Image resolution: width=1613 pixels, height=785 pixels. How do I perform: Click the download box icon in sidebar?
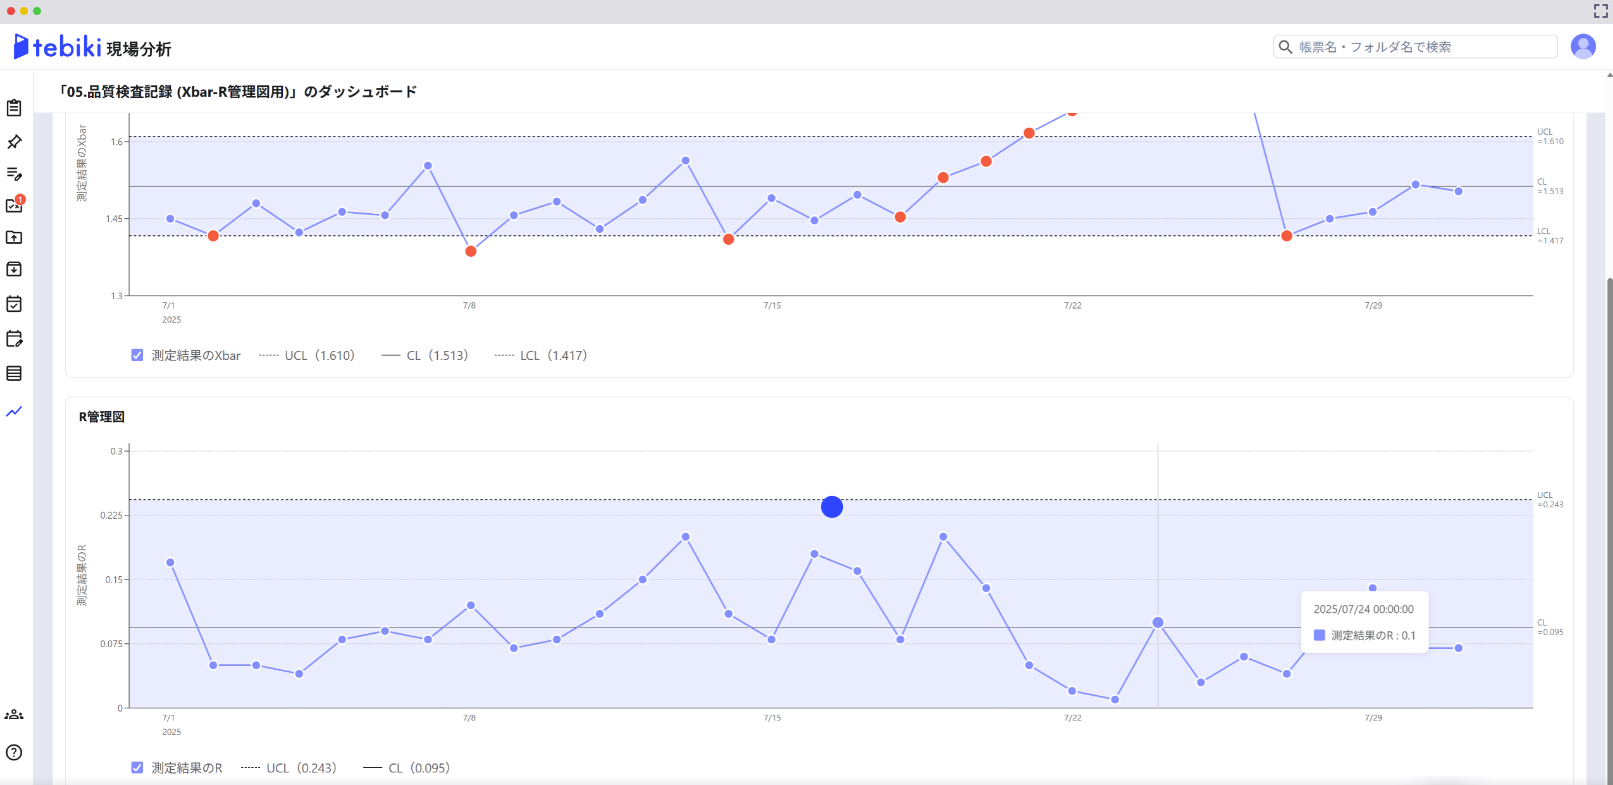(14, 270)
